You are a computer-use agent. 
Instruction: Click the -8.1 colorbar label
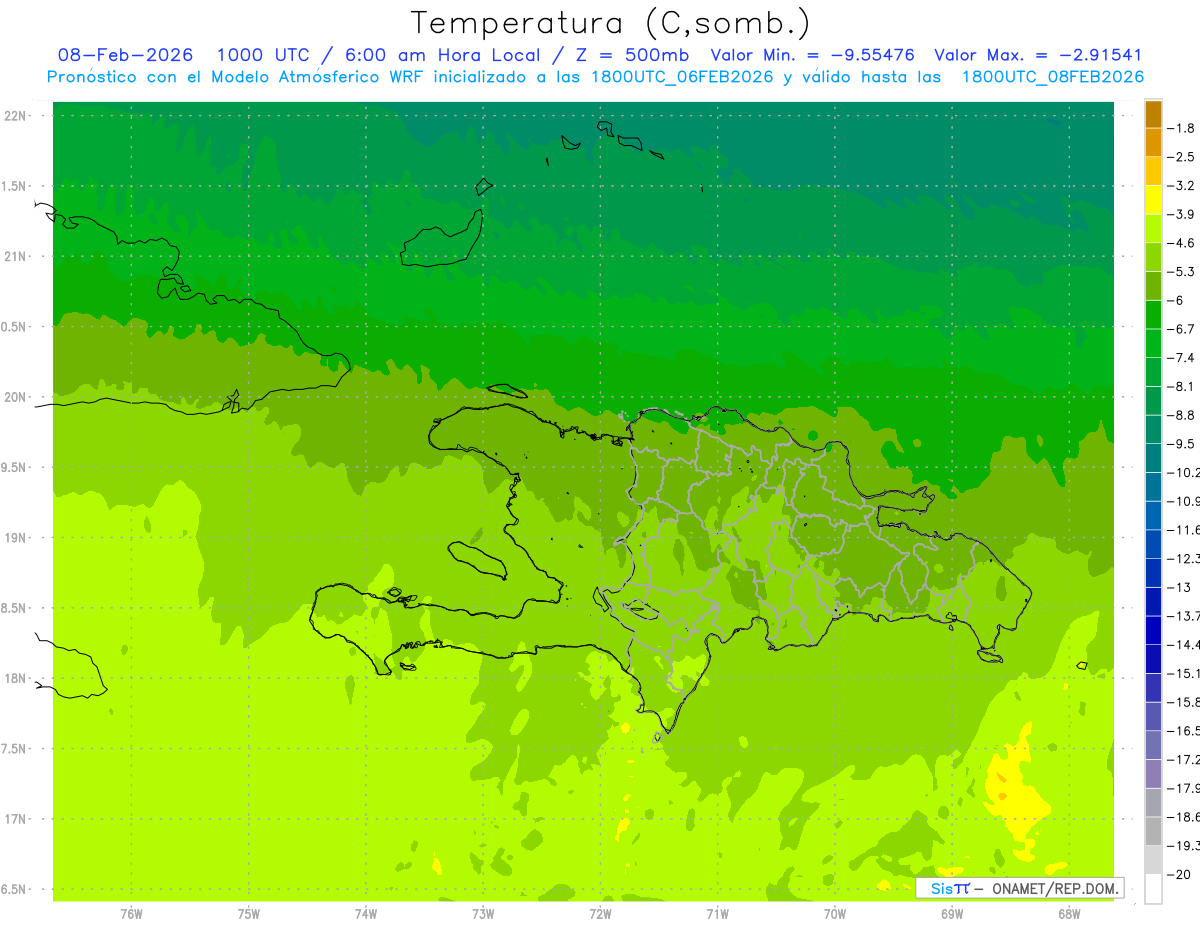pyautogui.click(x=1182, y=386)
